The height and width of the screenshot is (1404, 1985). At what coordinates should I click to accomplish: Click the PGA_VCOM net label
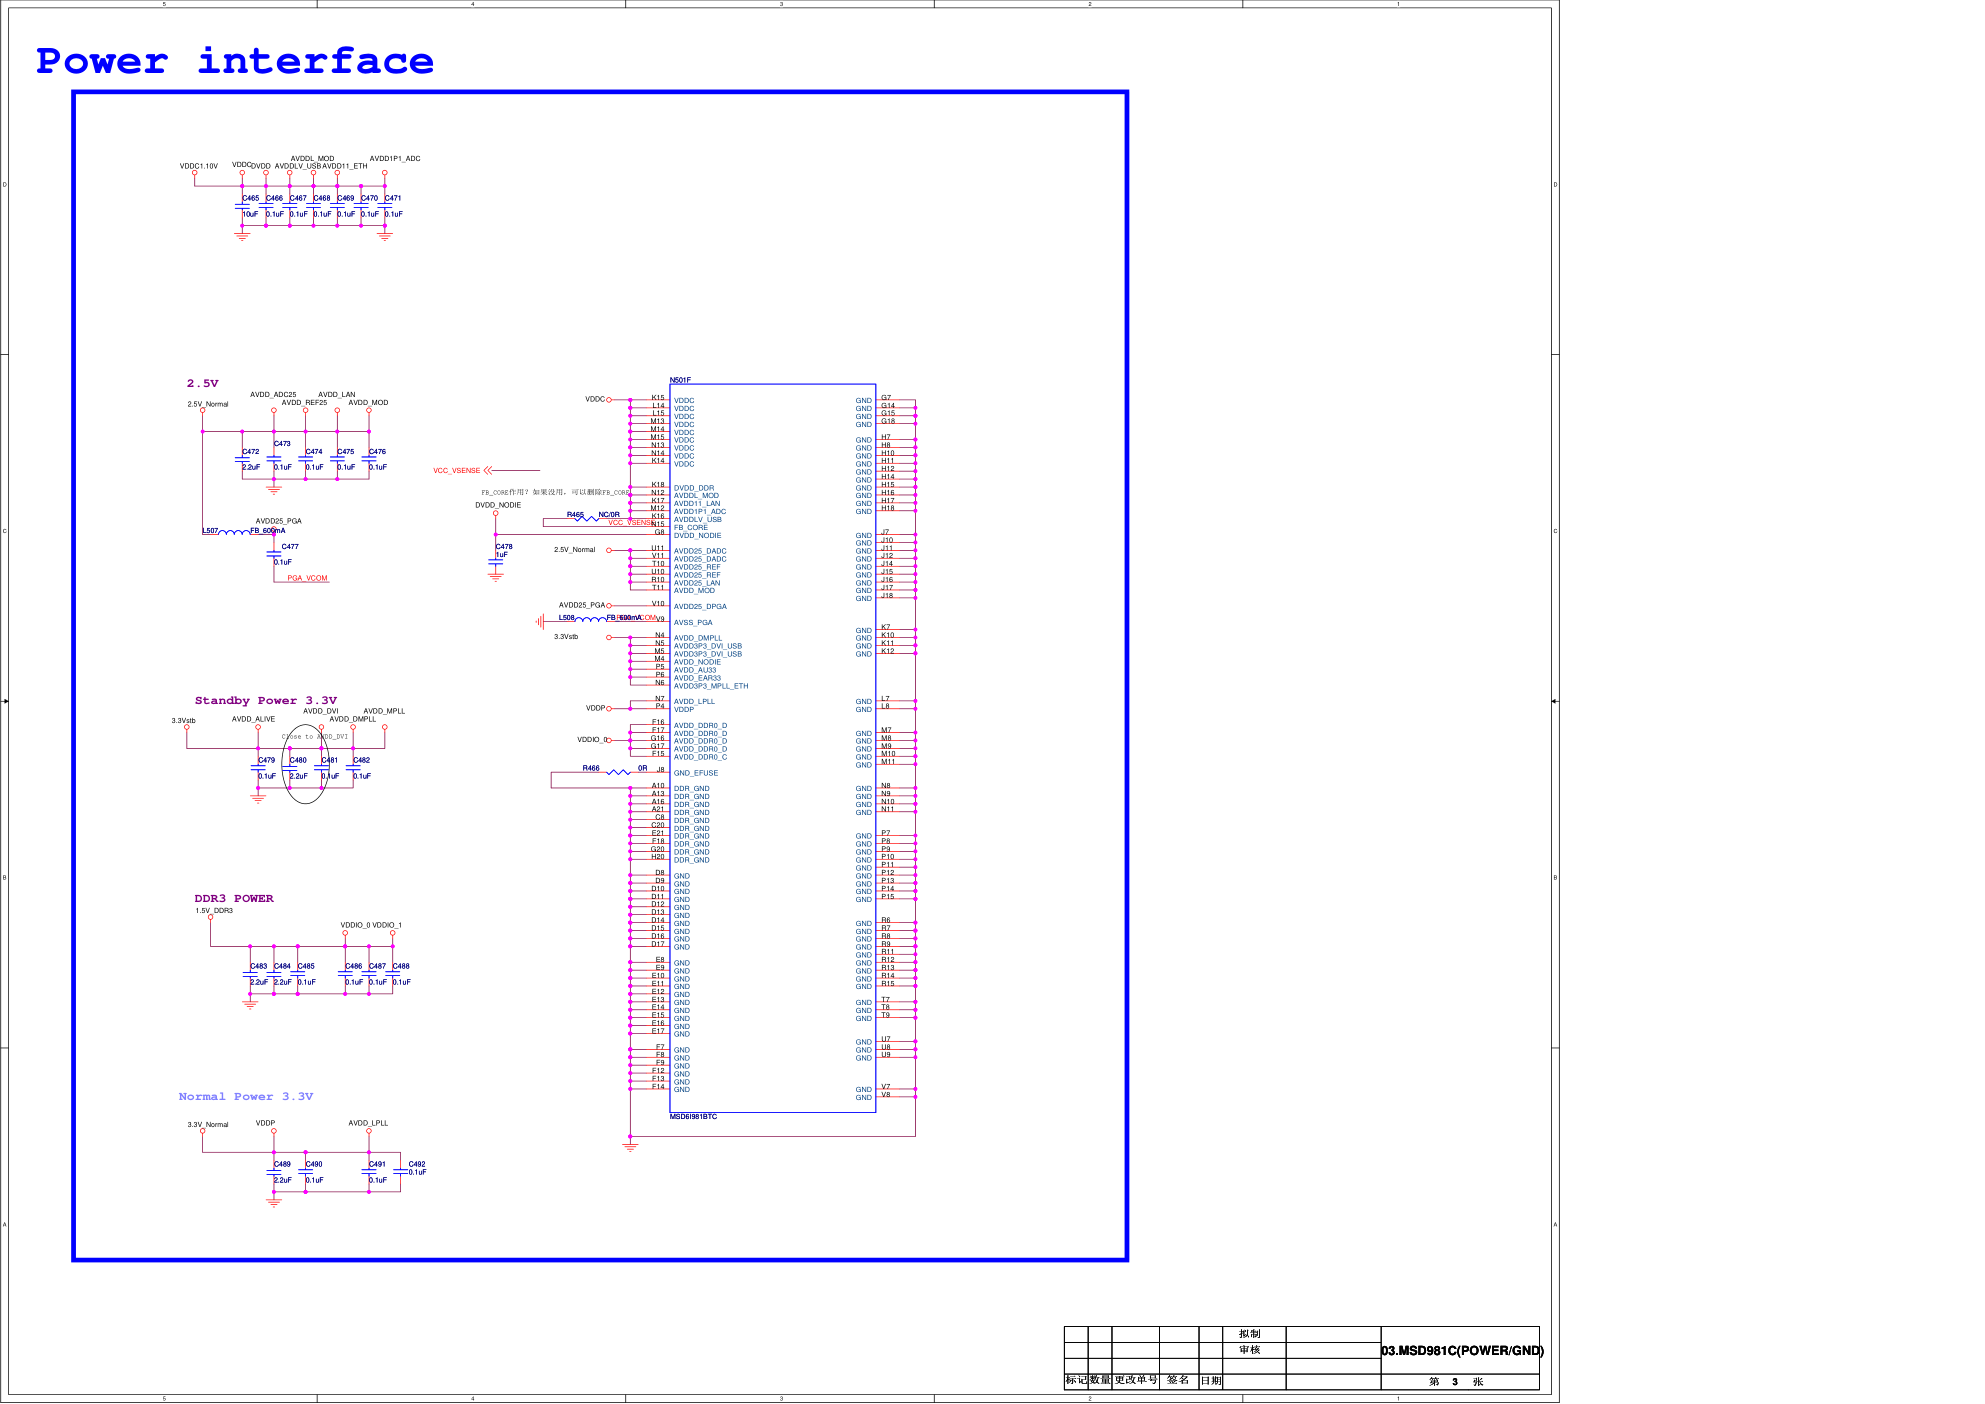pos(307,578)
